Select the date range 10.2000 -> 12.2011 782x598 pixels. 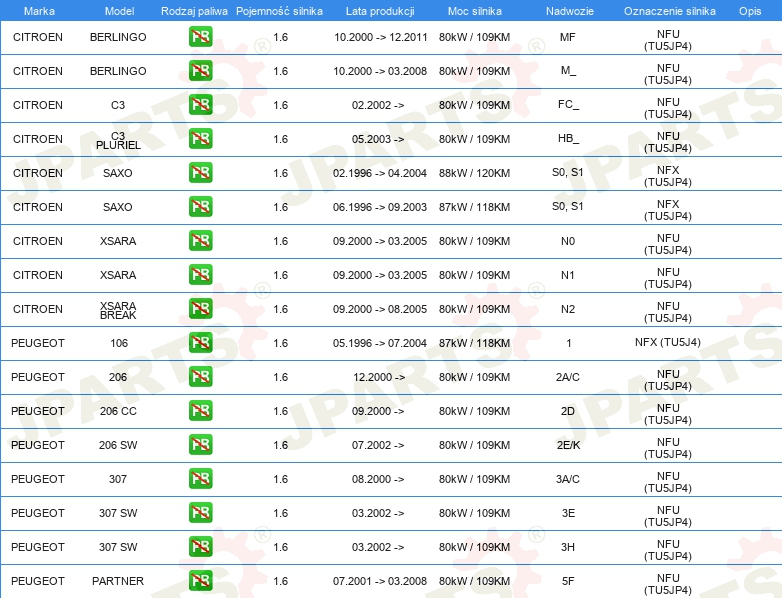tap(381, 37)
